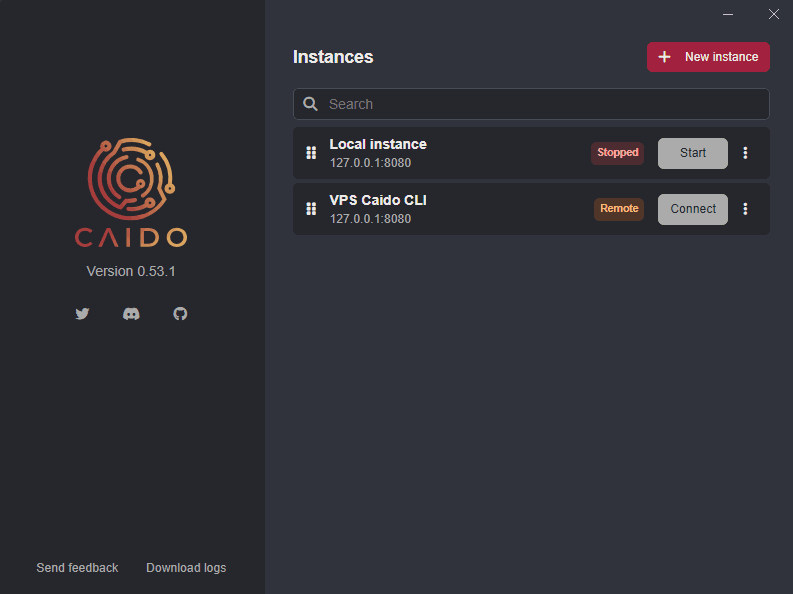Click the drag handle for VPS Caido CLI
This screenshot has width=793, height=594.
point(311,209)
